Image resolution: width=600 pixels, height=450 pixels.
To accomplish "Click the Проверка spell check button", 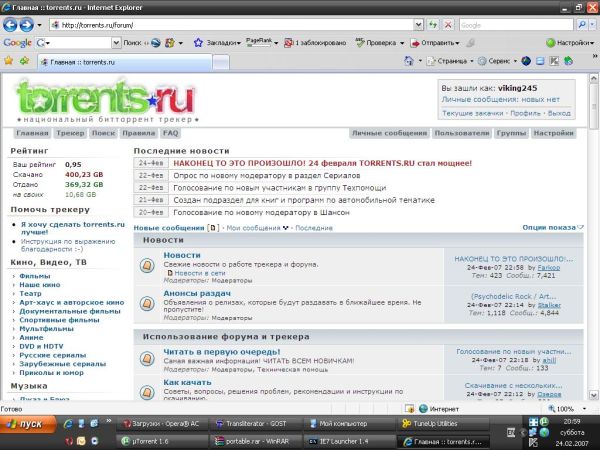I will [x=376, y=43].
